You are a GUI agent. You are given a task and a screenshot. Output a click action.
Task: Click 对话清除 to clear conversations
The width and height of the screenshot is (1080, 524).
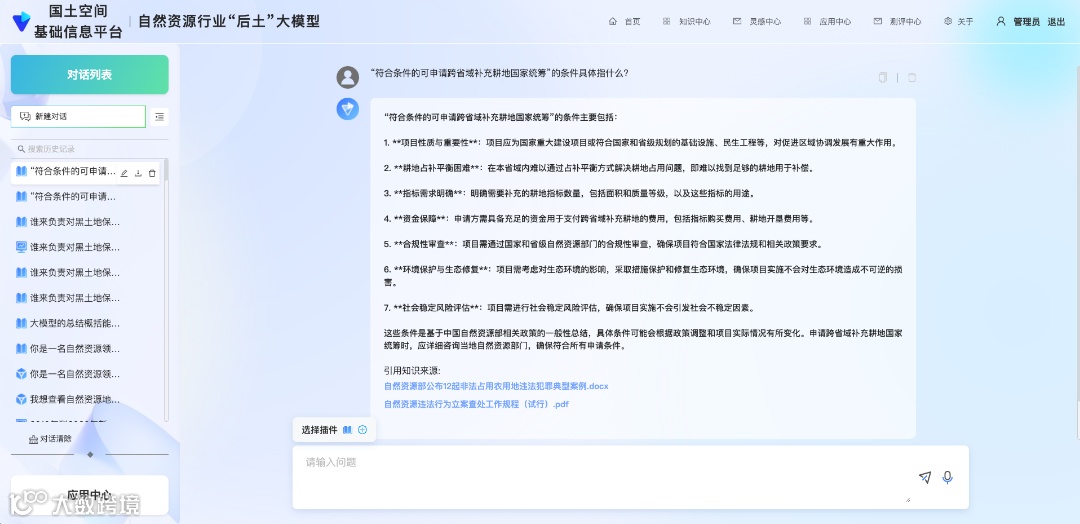click(50, 439)
